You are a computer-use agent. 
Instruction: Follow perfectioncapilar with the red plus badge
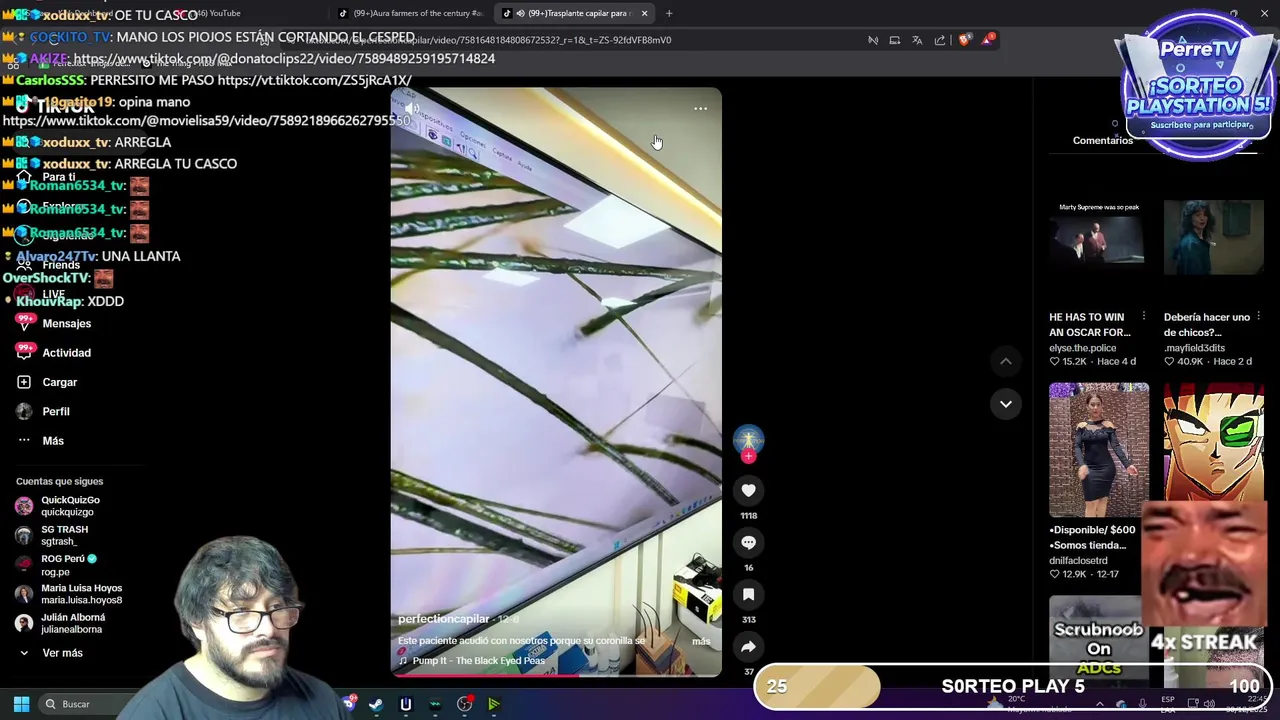(748, 456)
